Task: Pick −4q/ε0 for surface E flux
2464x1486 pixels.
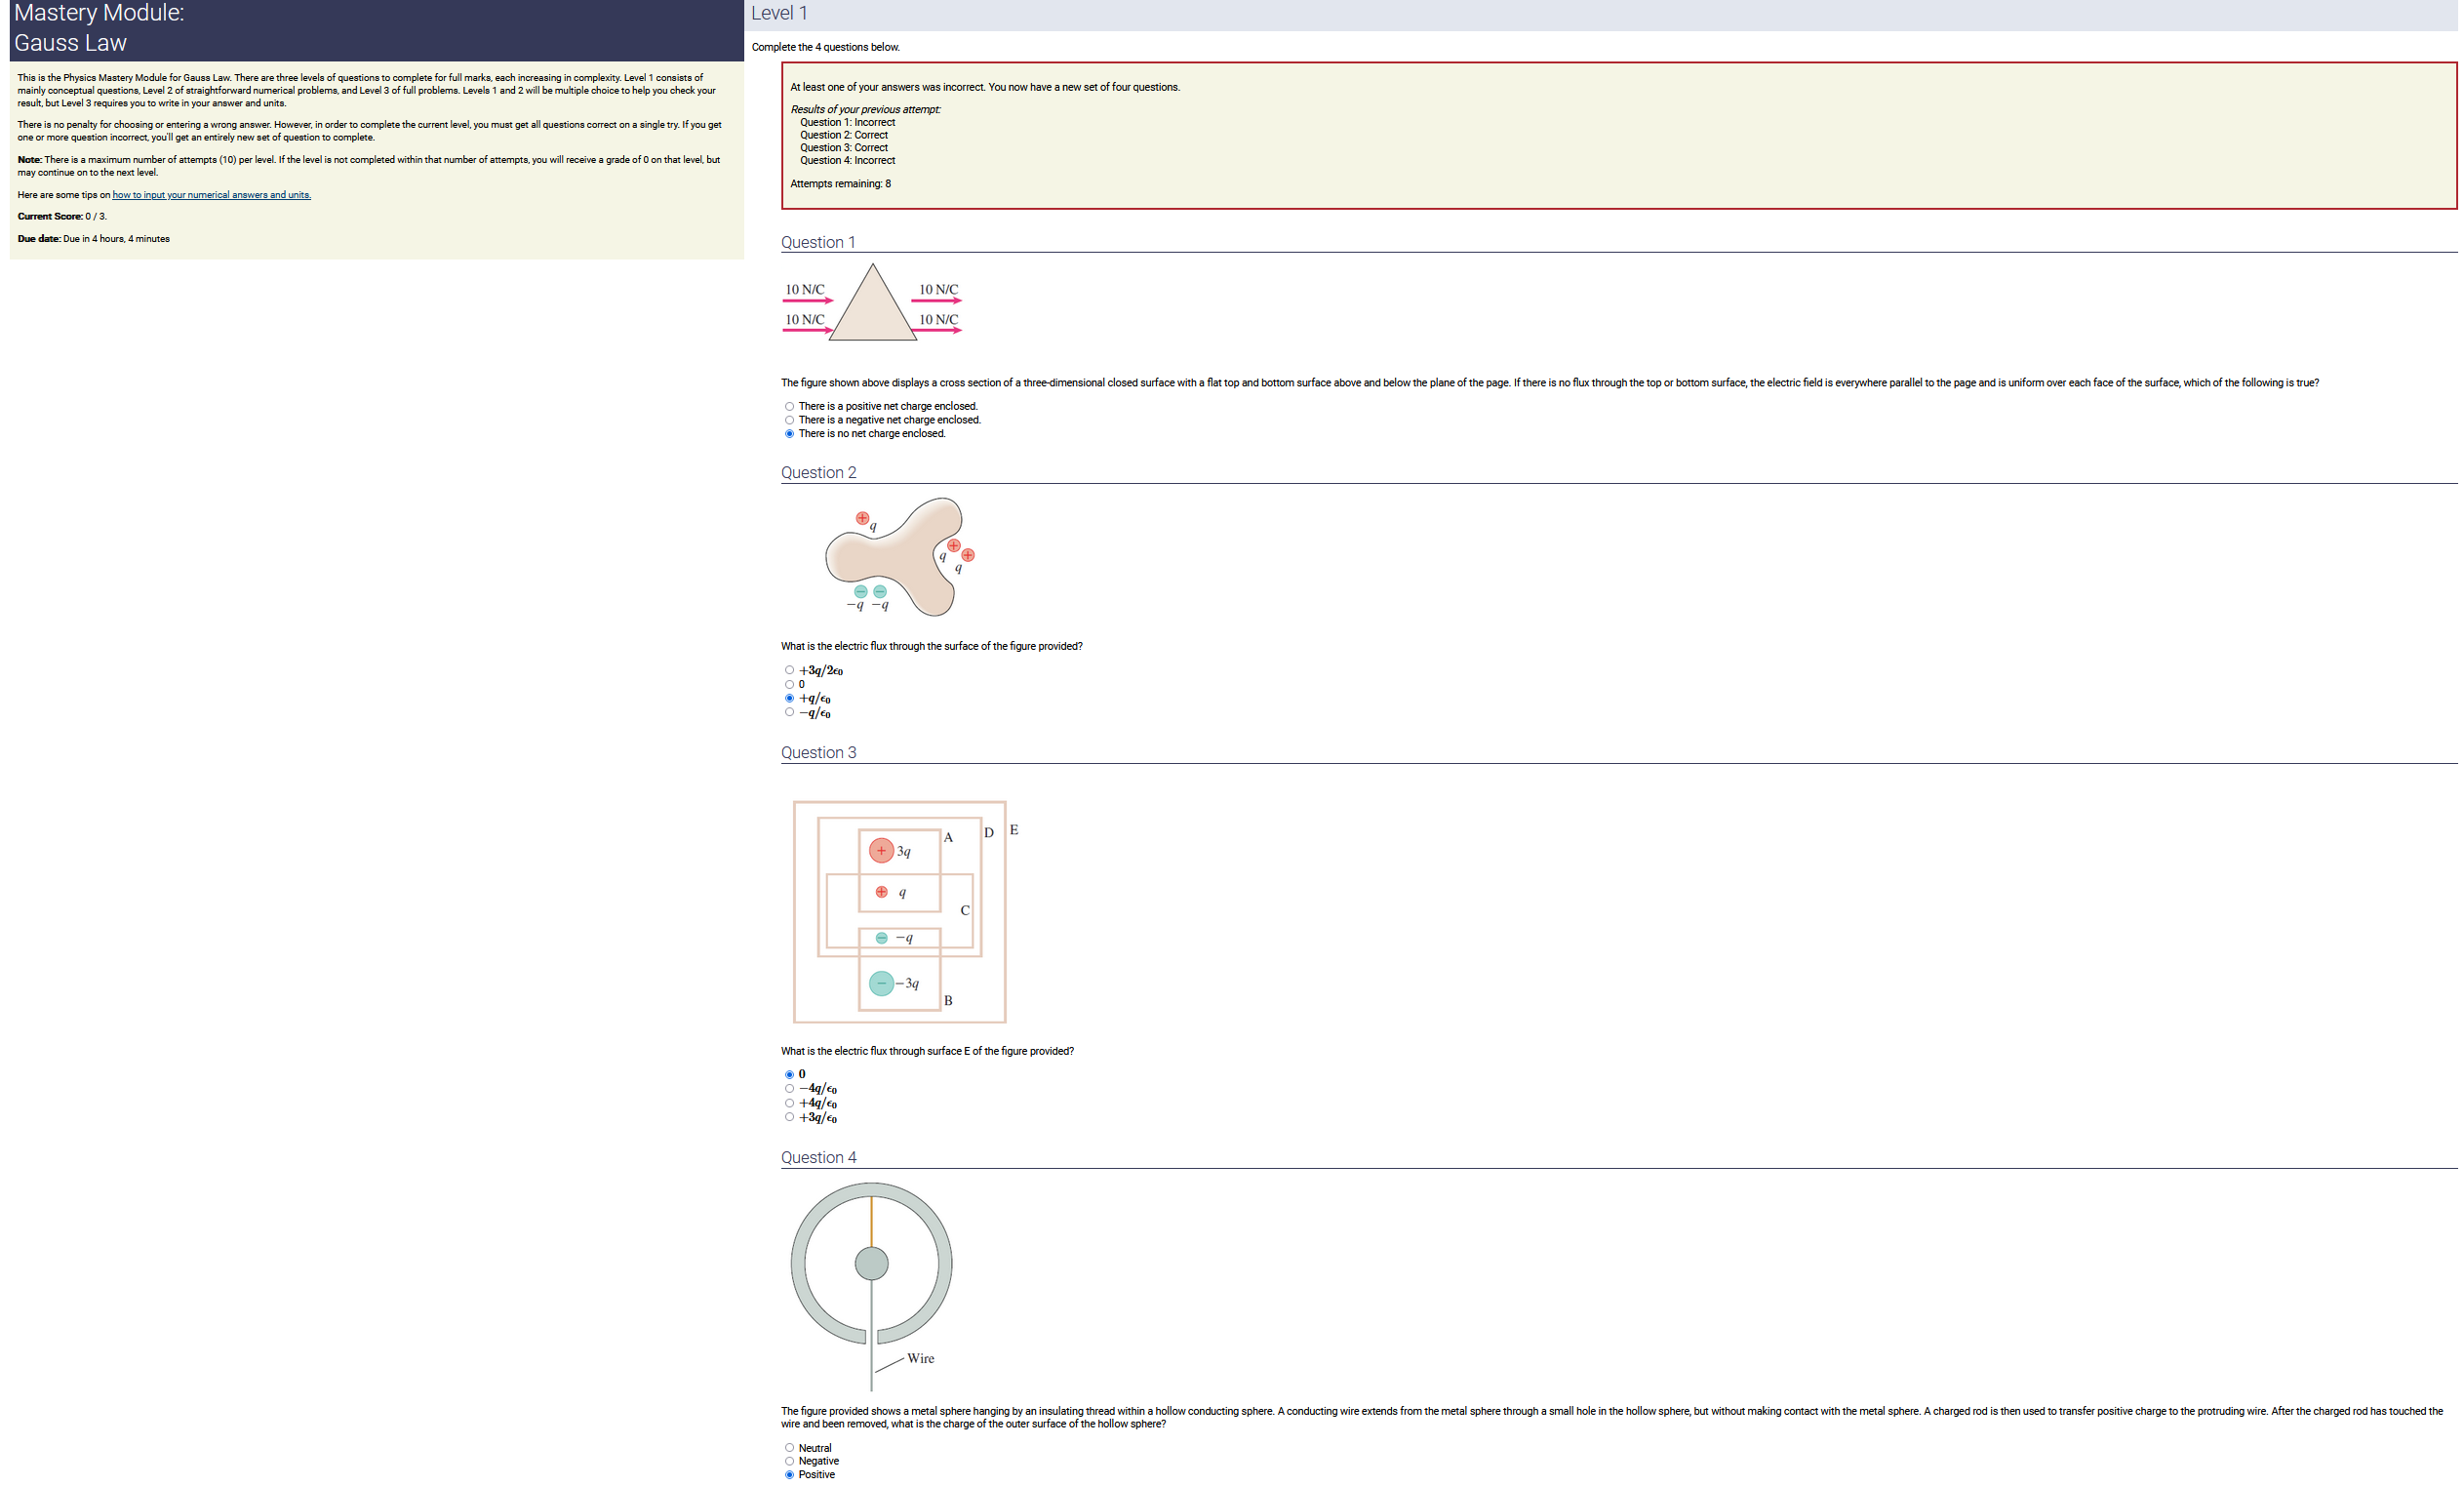Action: 789,1089
